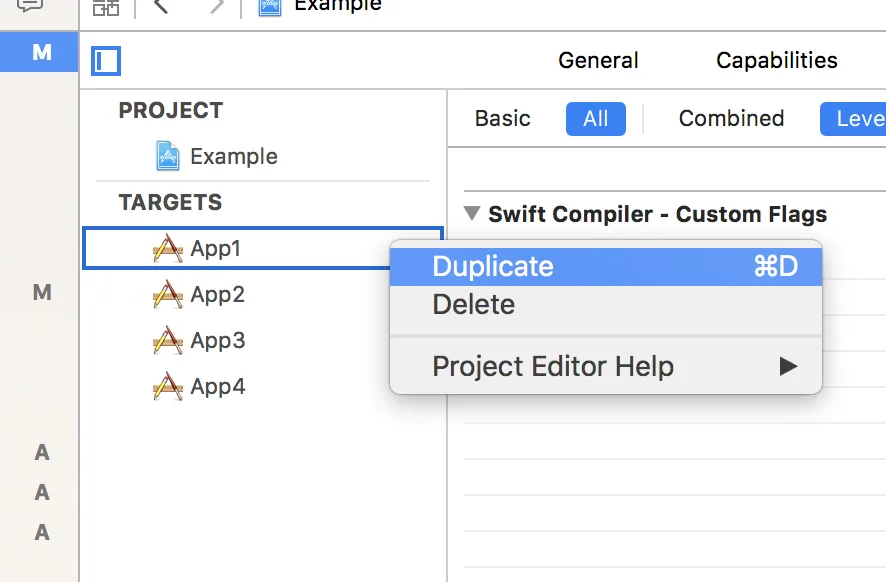This screenshot has height=582, width=886.
Task: Click the App1 target icon
Action: coord(168,249)
